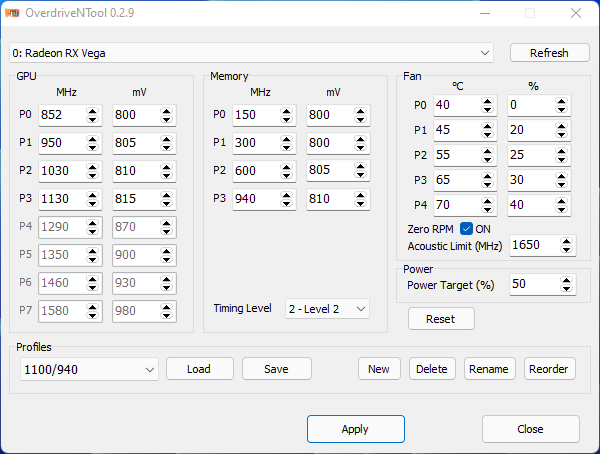
Task: Click the Reset button
Action: click(x=441, y=319)
